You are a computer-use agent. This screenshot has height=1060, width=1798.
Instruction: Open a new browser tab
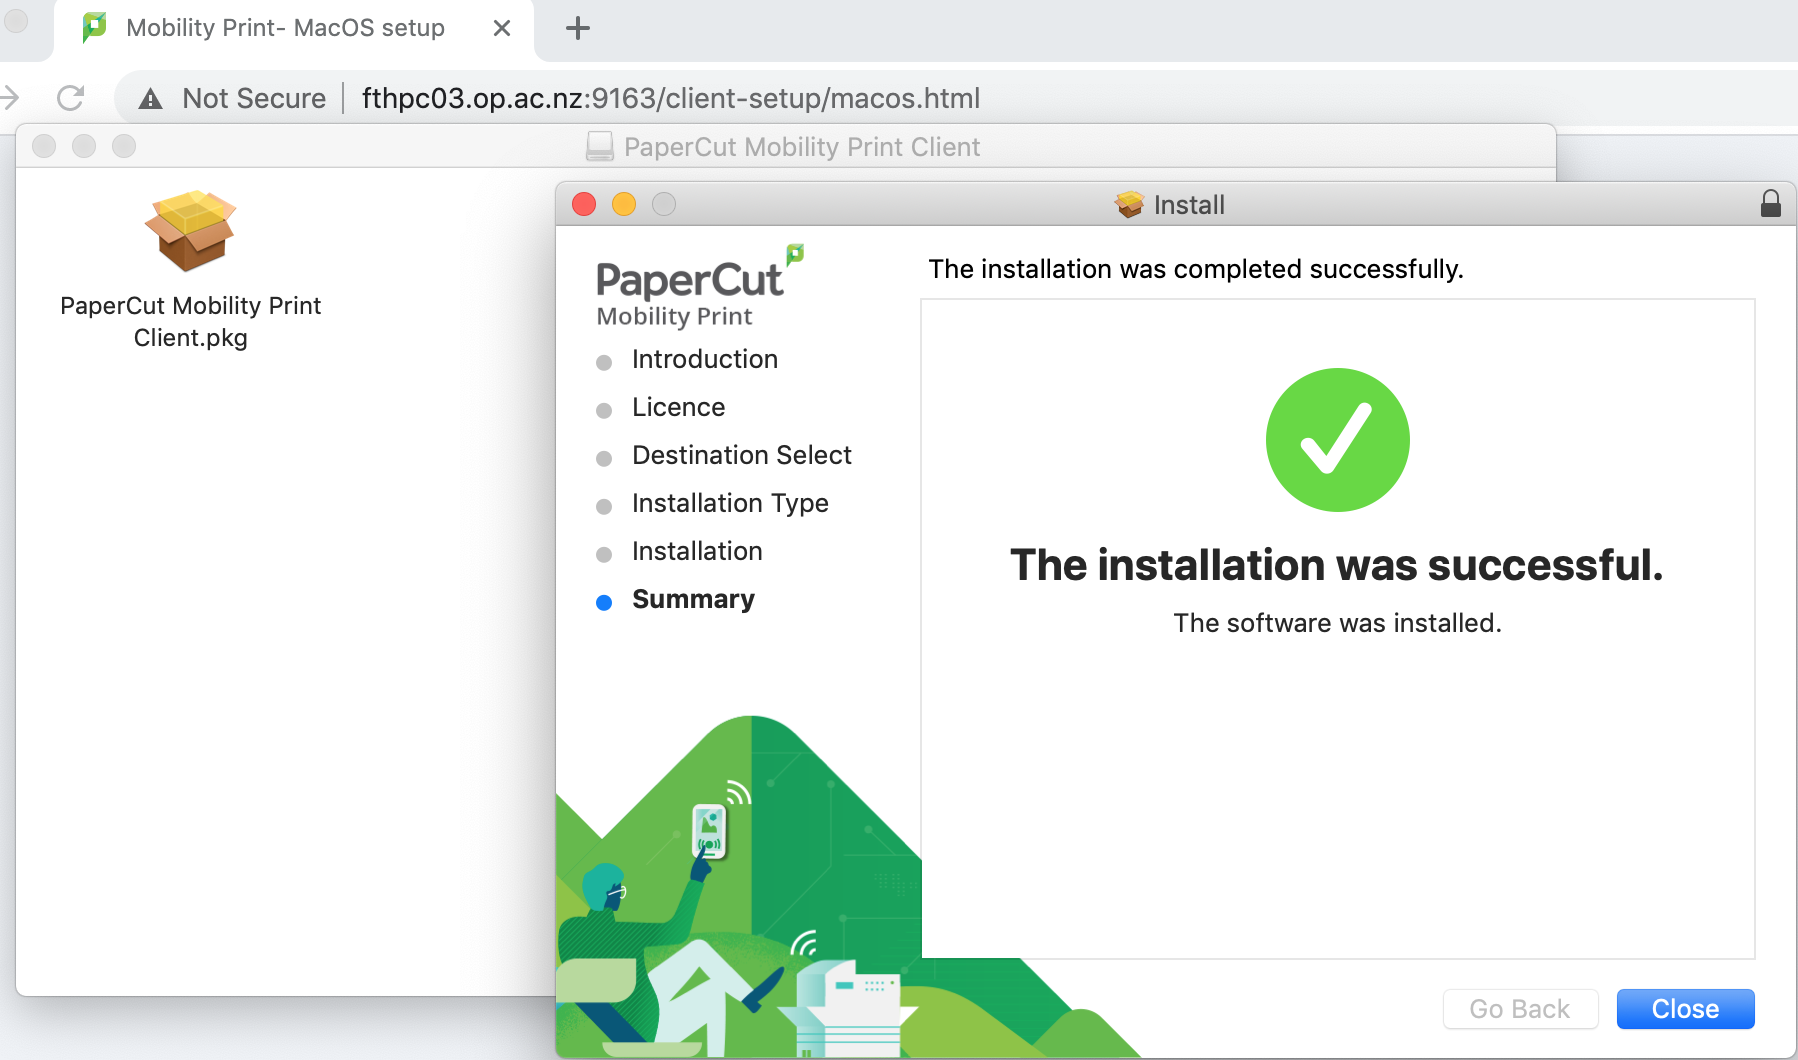tap(578, 28)
